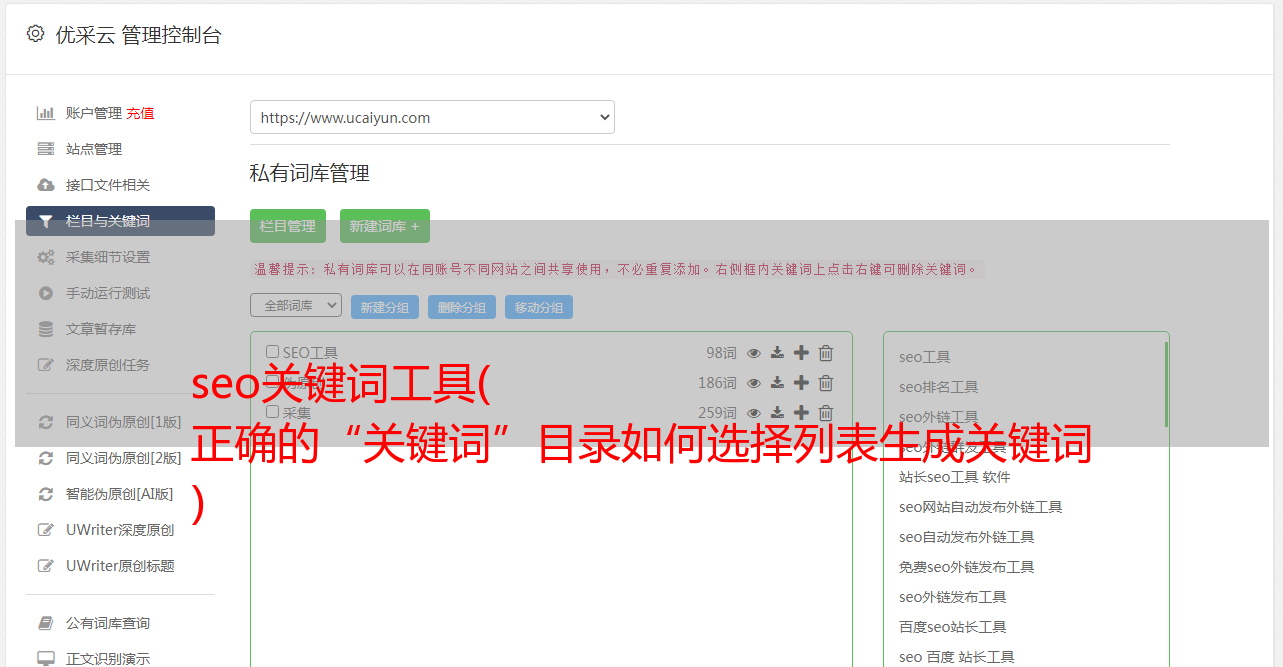
Task: Click the 移动分组 button
Action: coord(539,307)
